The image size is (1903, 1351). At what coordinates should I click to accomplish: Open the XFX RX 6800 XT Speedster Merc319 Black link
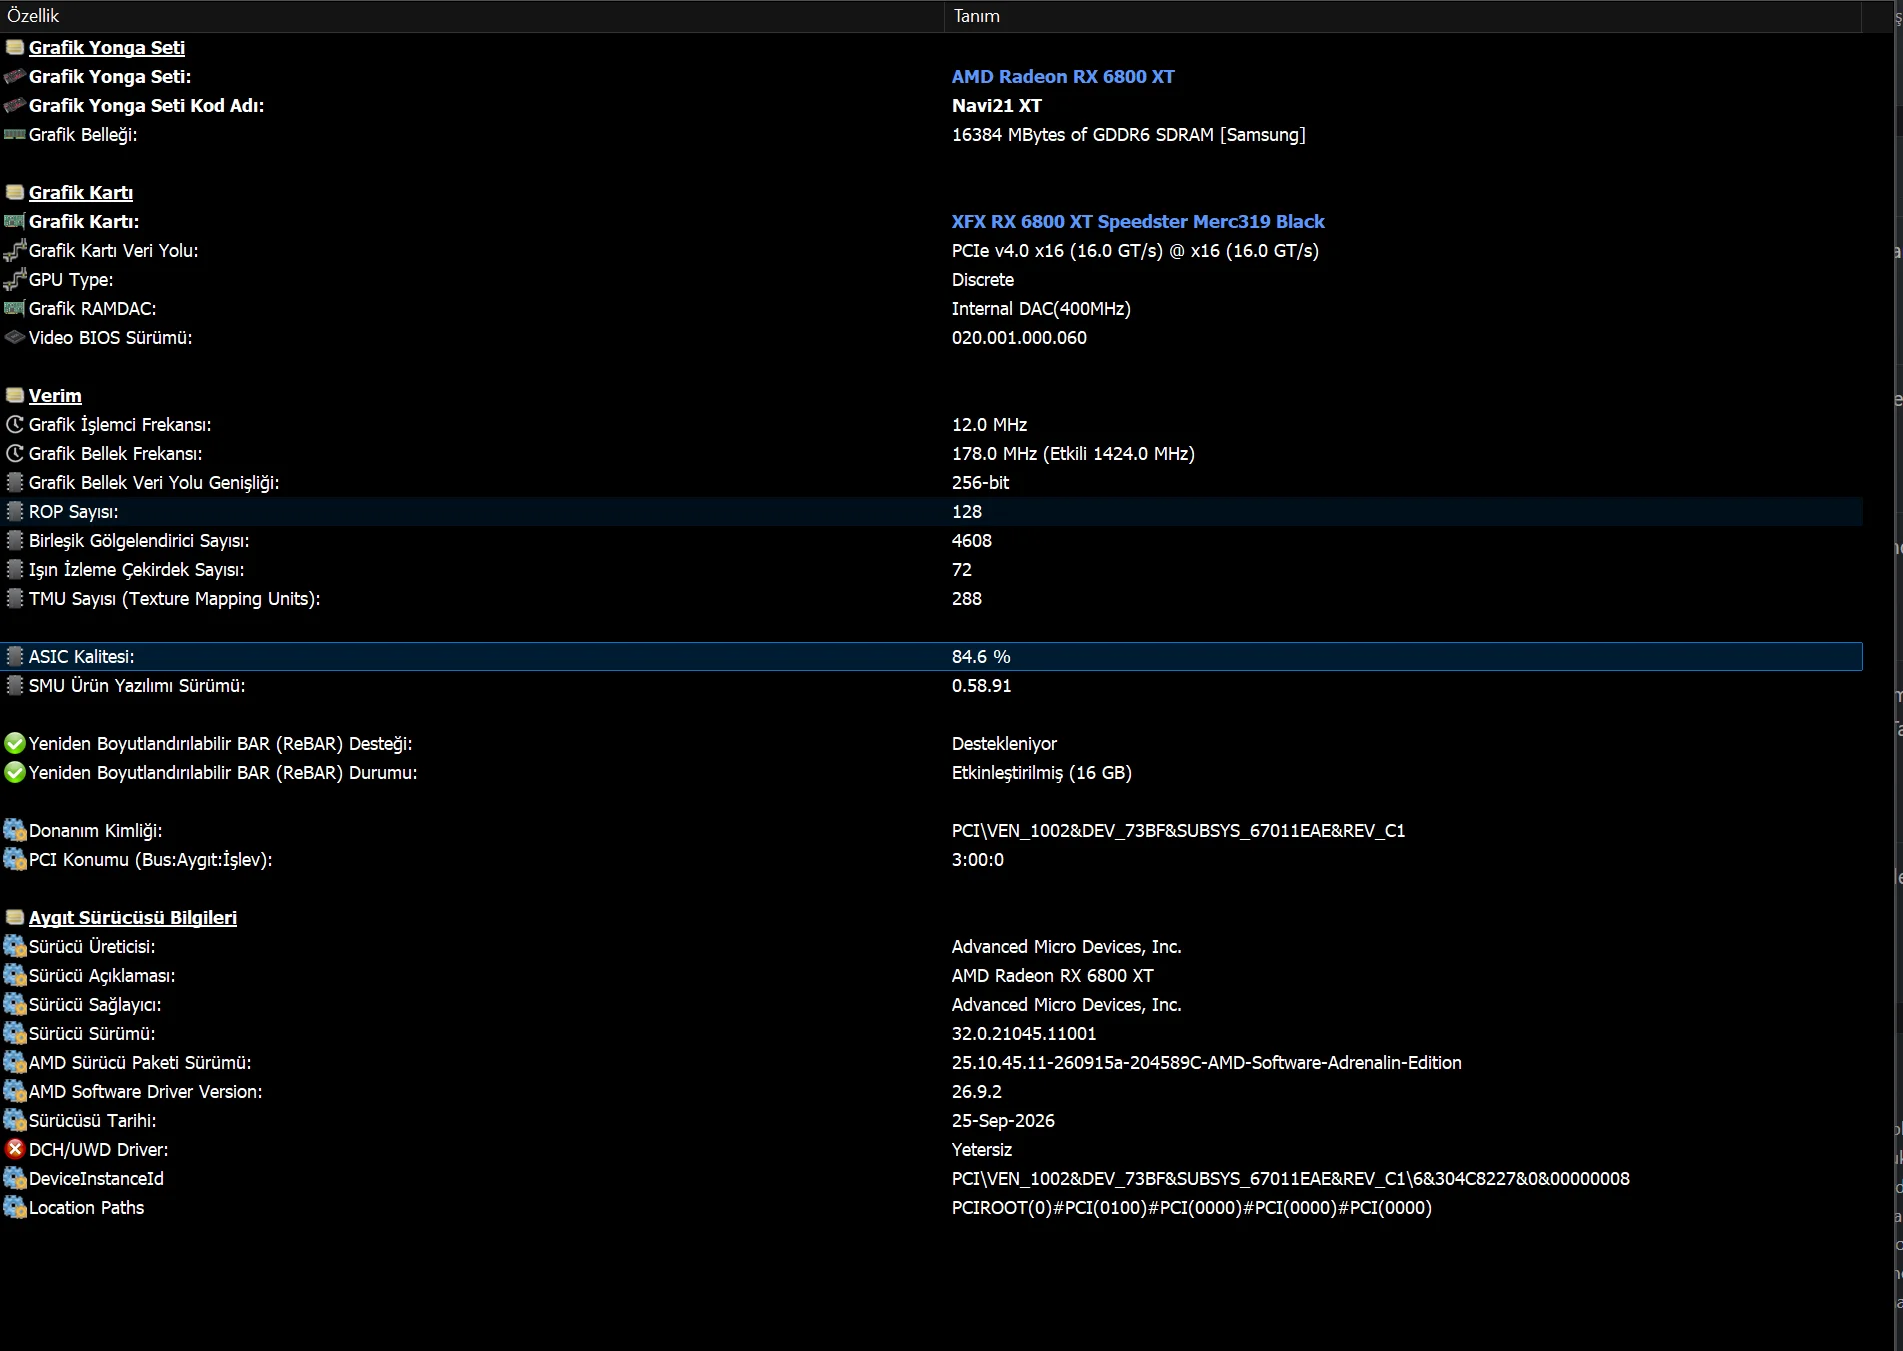pos(1138,221)
